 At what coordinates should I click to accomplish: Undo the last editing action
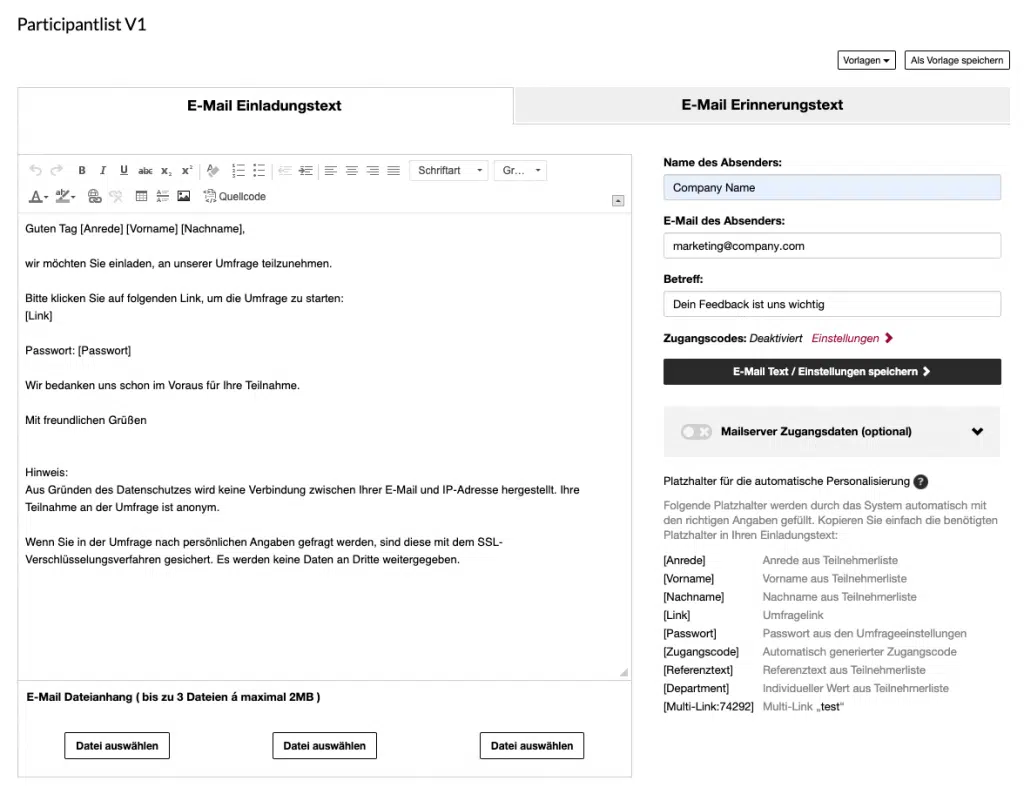pyautogui.click(x=37, y=170)
